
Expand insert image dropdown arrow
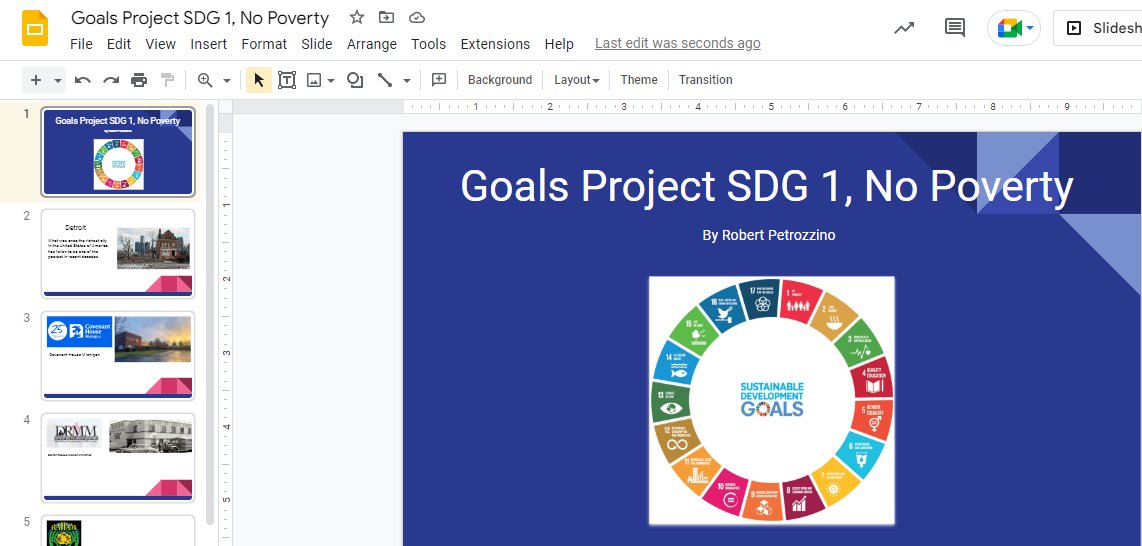tap(331, 81)
